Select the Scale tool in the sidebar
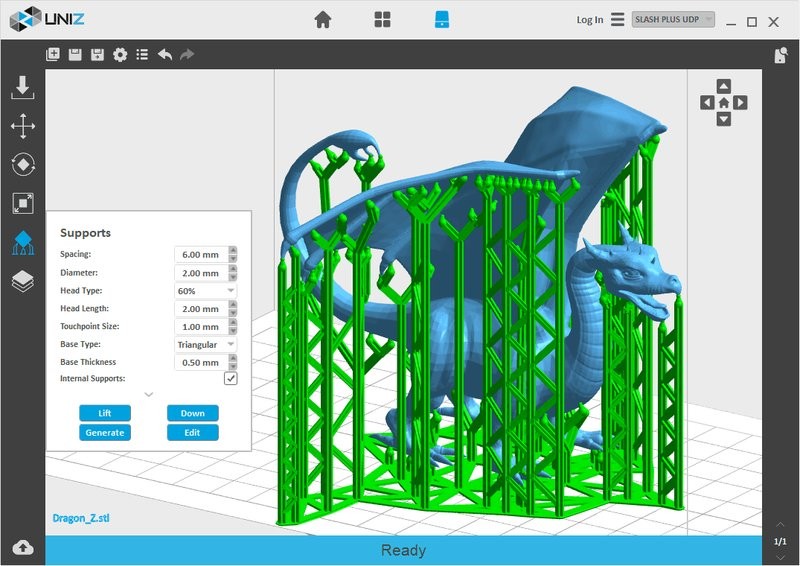 (x=23, y=203)
